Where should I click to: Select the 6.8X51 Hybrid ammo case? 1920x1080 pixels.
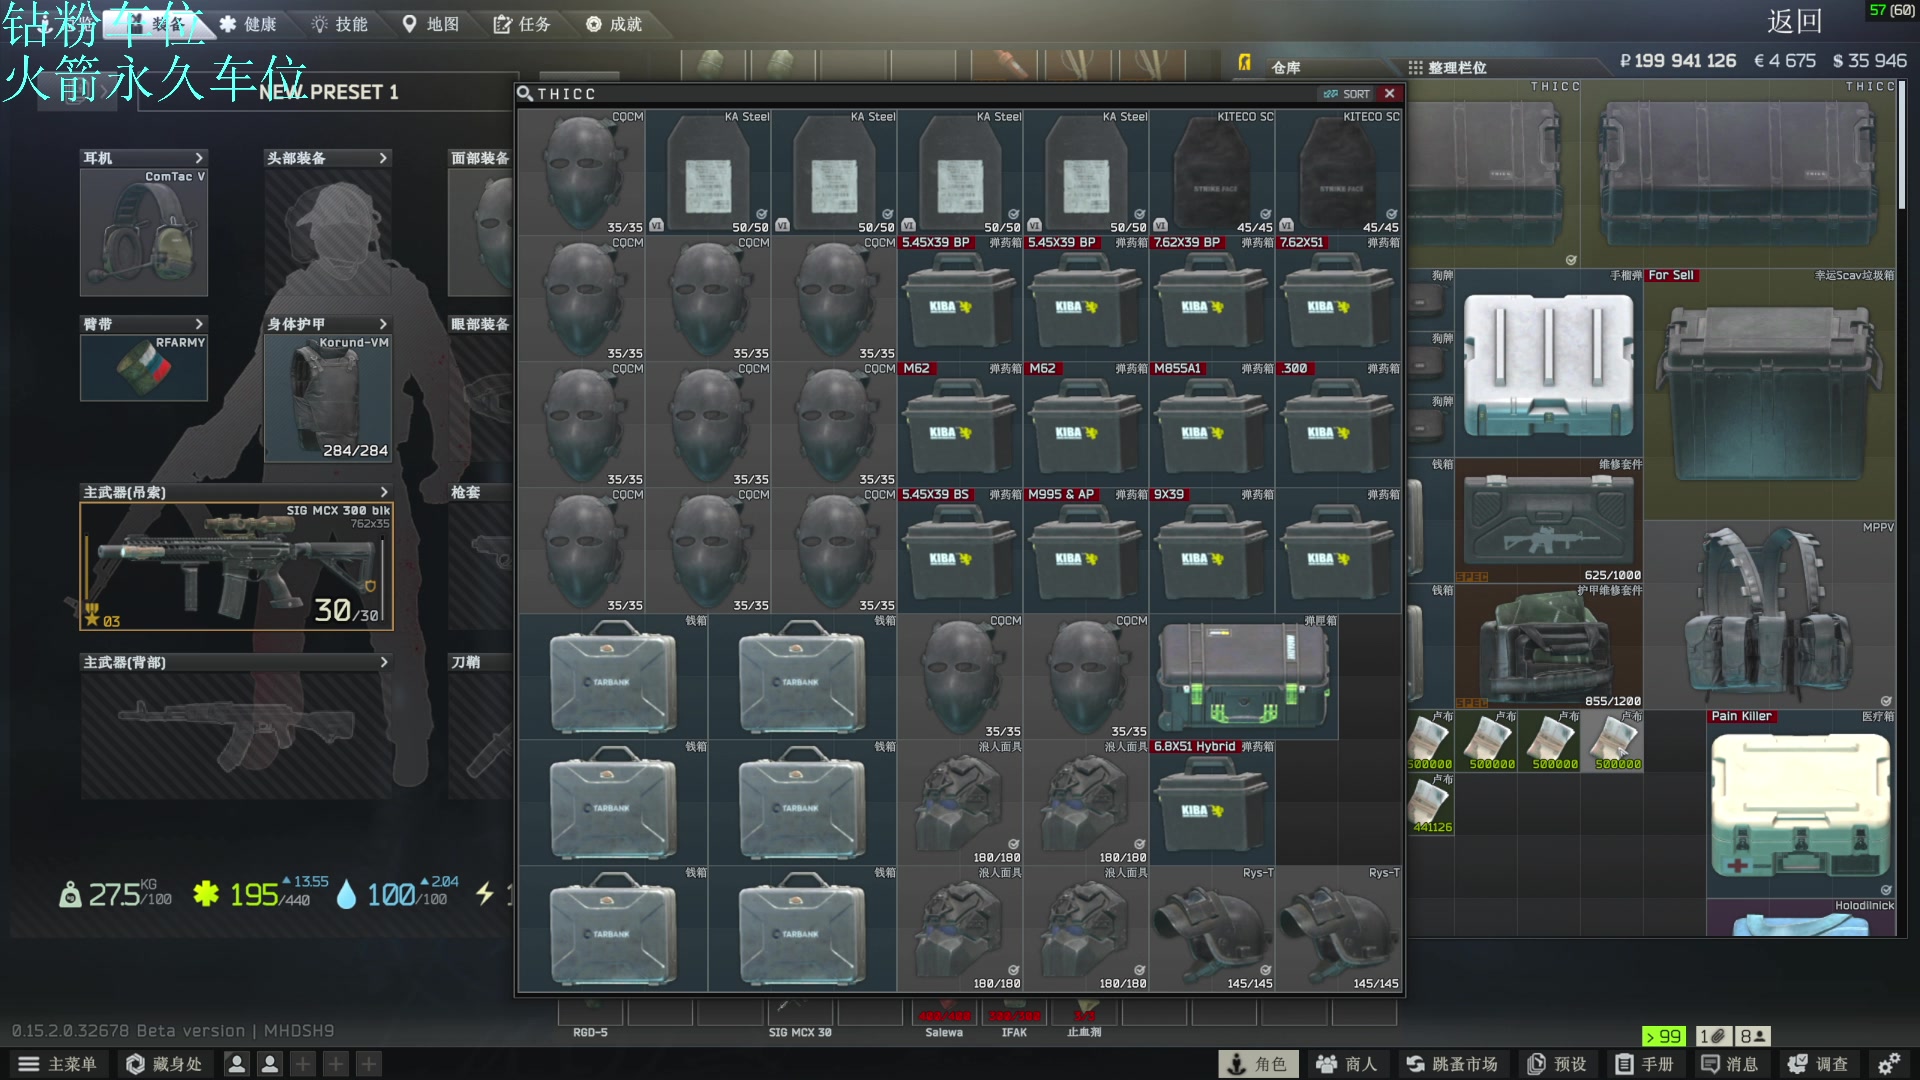(x=1212, y=803)
